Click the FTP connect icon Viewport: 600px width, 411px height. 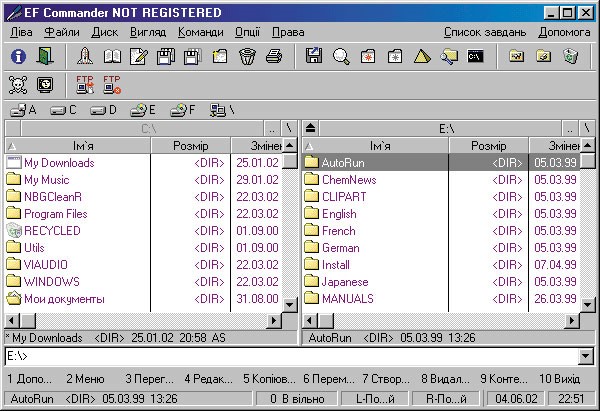coord(85,85)
